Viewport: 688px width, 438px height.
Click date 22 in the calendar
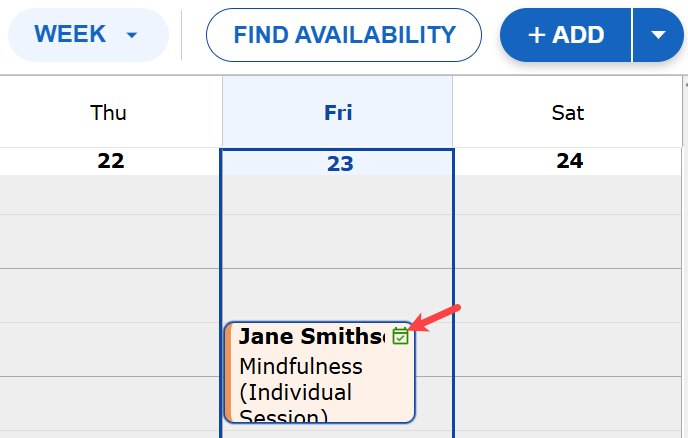point(110,161)
